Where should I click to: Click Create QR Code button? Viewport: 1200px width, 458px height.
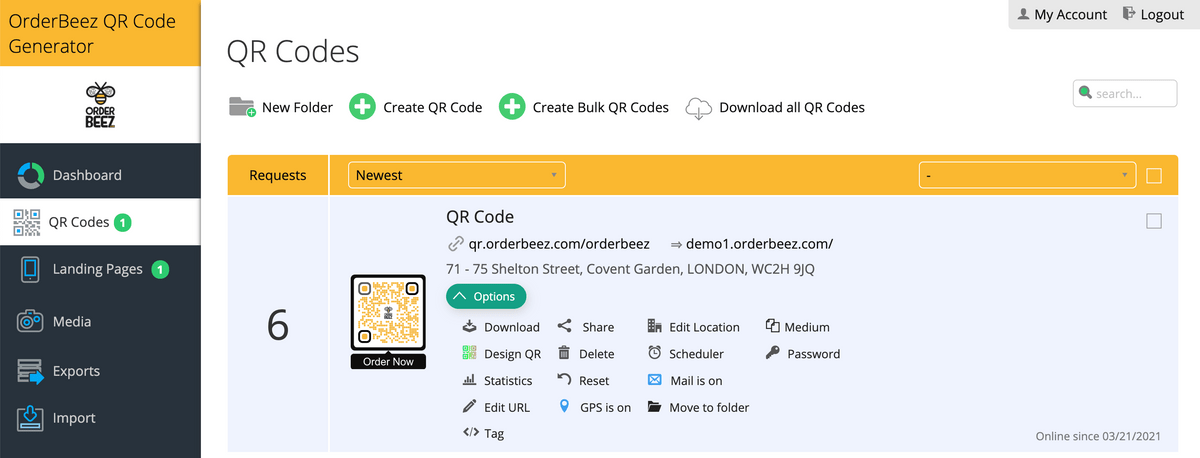pos(416,107)
